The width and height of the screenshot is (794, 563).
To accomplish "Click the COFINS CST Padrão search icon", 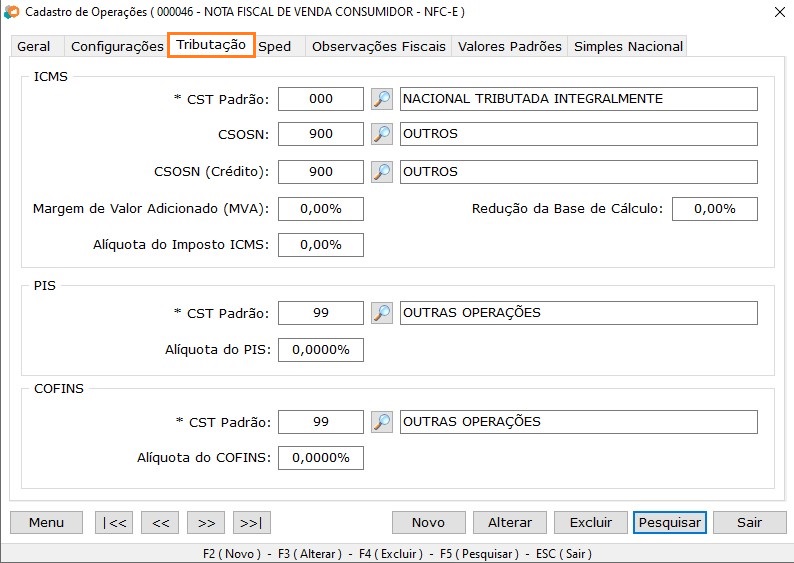I will pyautogui.click(x=382, y=422).
